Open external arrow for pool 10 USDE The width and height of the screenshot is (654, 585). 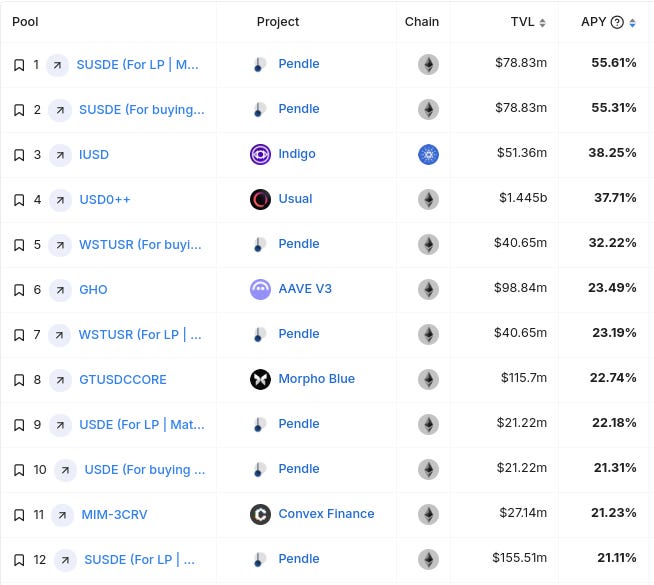[65, 470]
